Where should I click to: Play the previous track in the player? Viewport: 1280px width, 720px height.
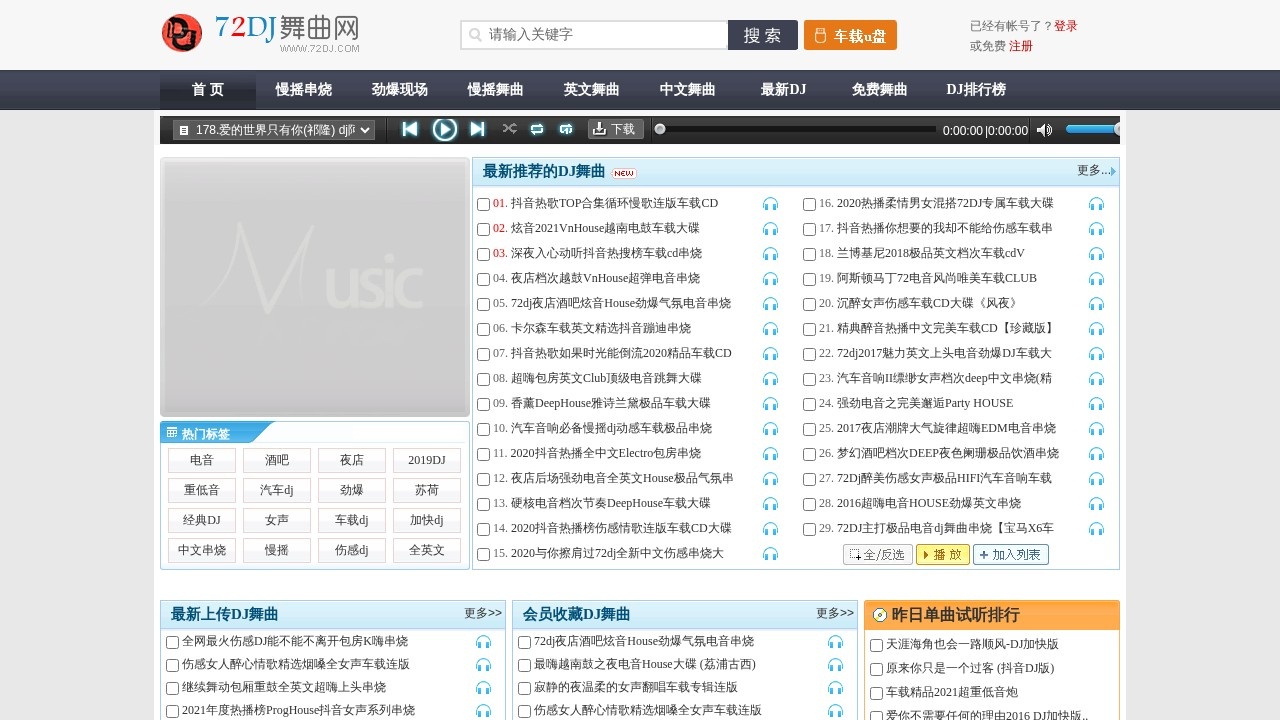410,129
